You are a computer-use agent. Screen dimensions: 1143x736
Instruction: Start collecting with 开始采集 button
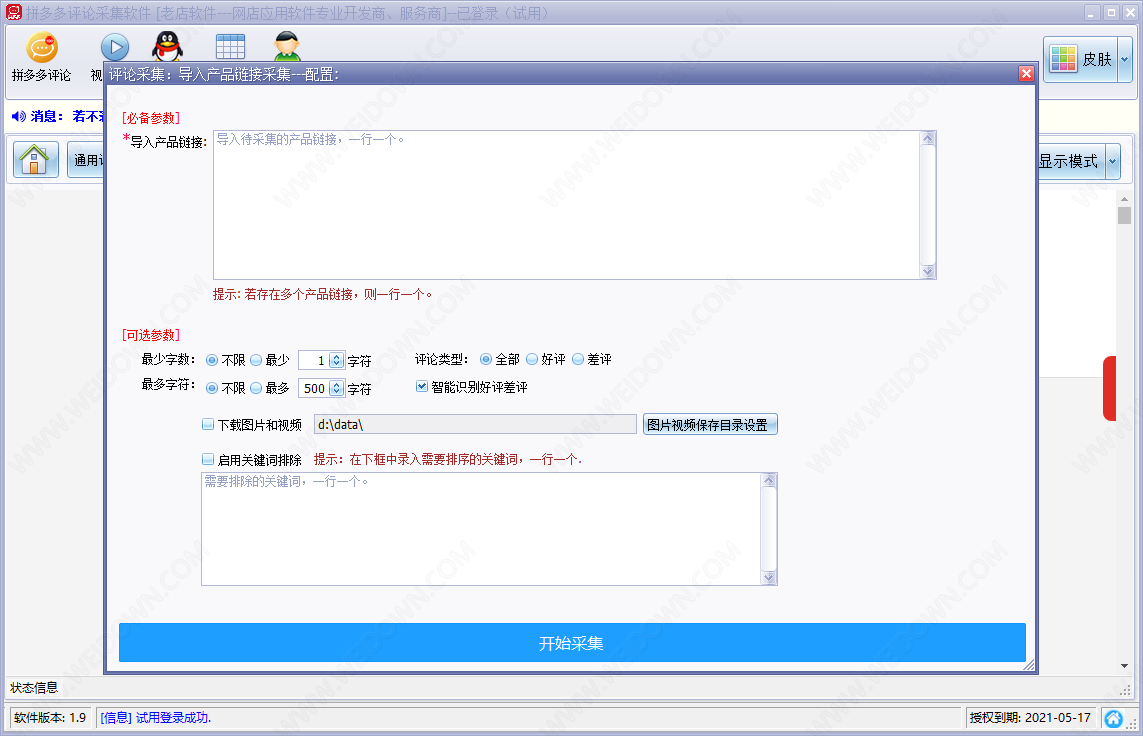[572, 643]
